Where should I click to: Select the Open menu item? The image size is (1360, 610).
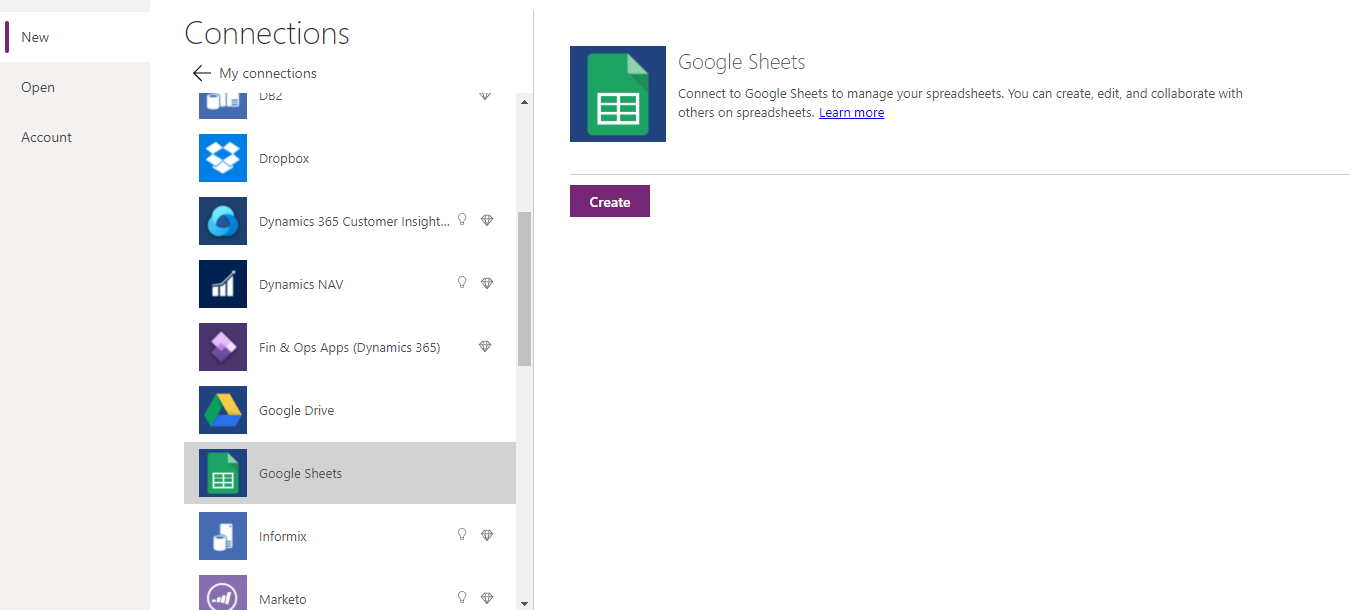75,87
